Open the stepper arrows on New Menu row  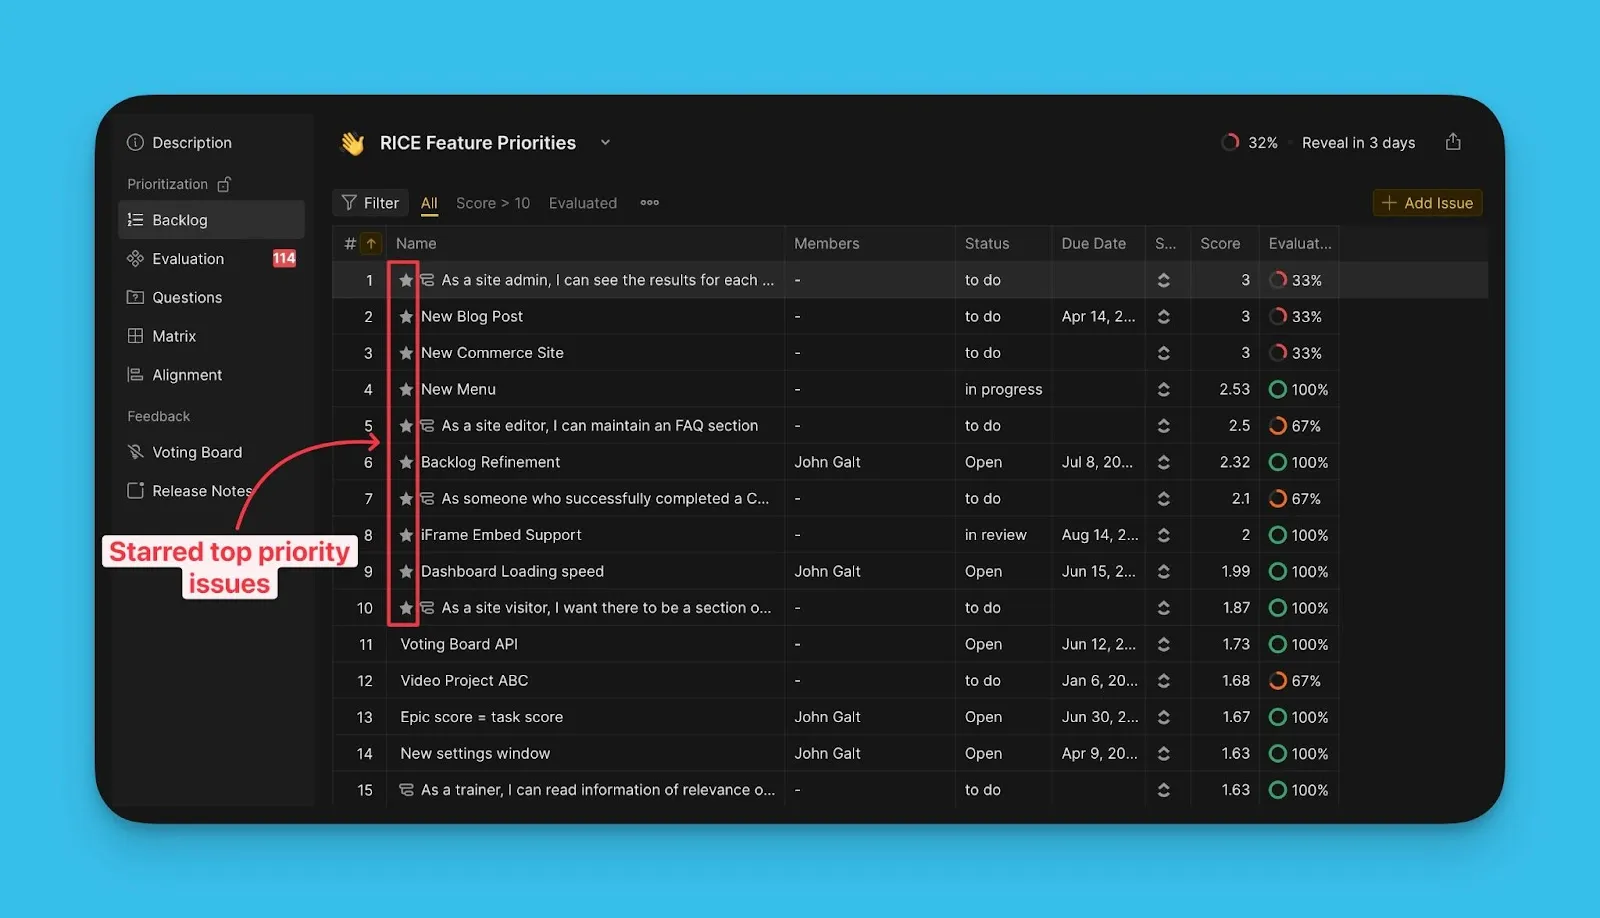tap(1164, 390)
